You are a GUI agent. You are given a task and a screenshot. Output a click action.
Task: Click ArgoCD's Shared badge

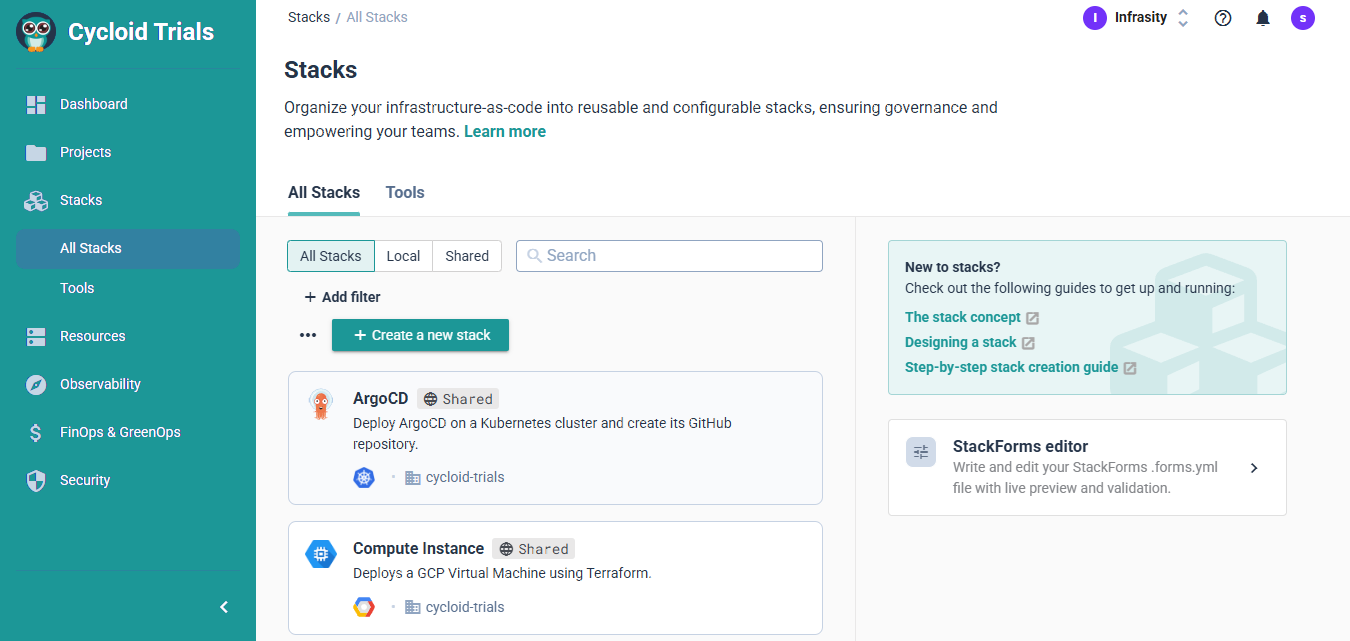coord(458,398)
